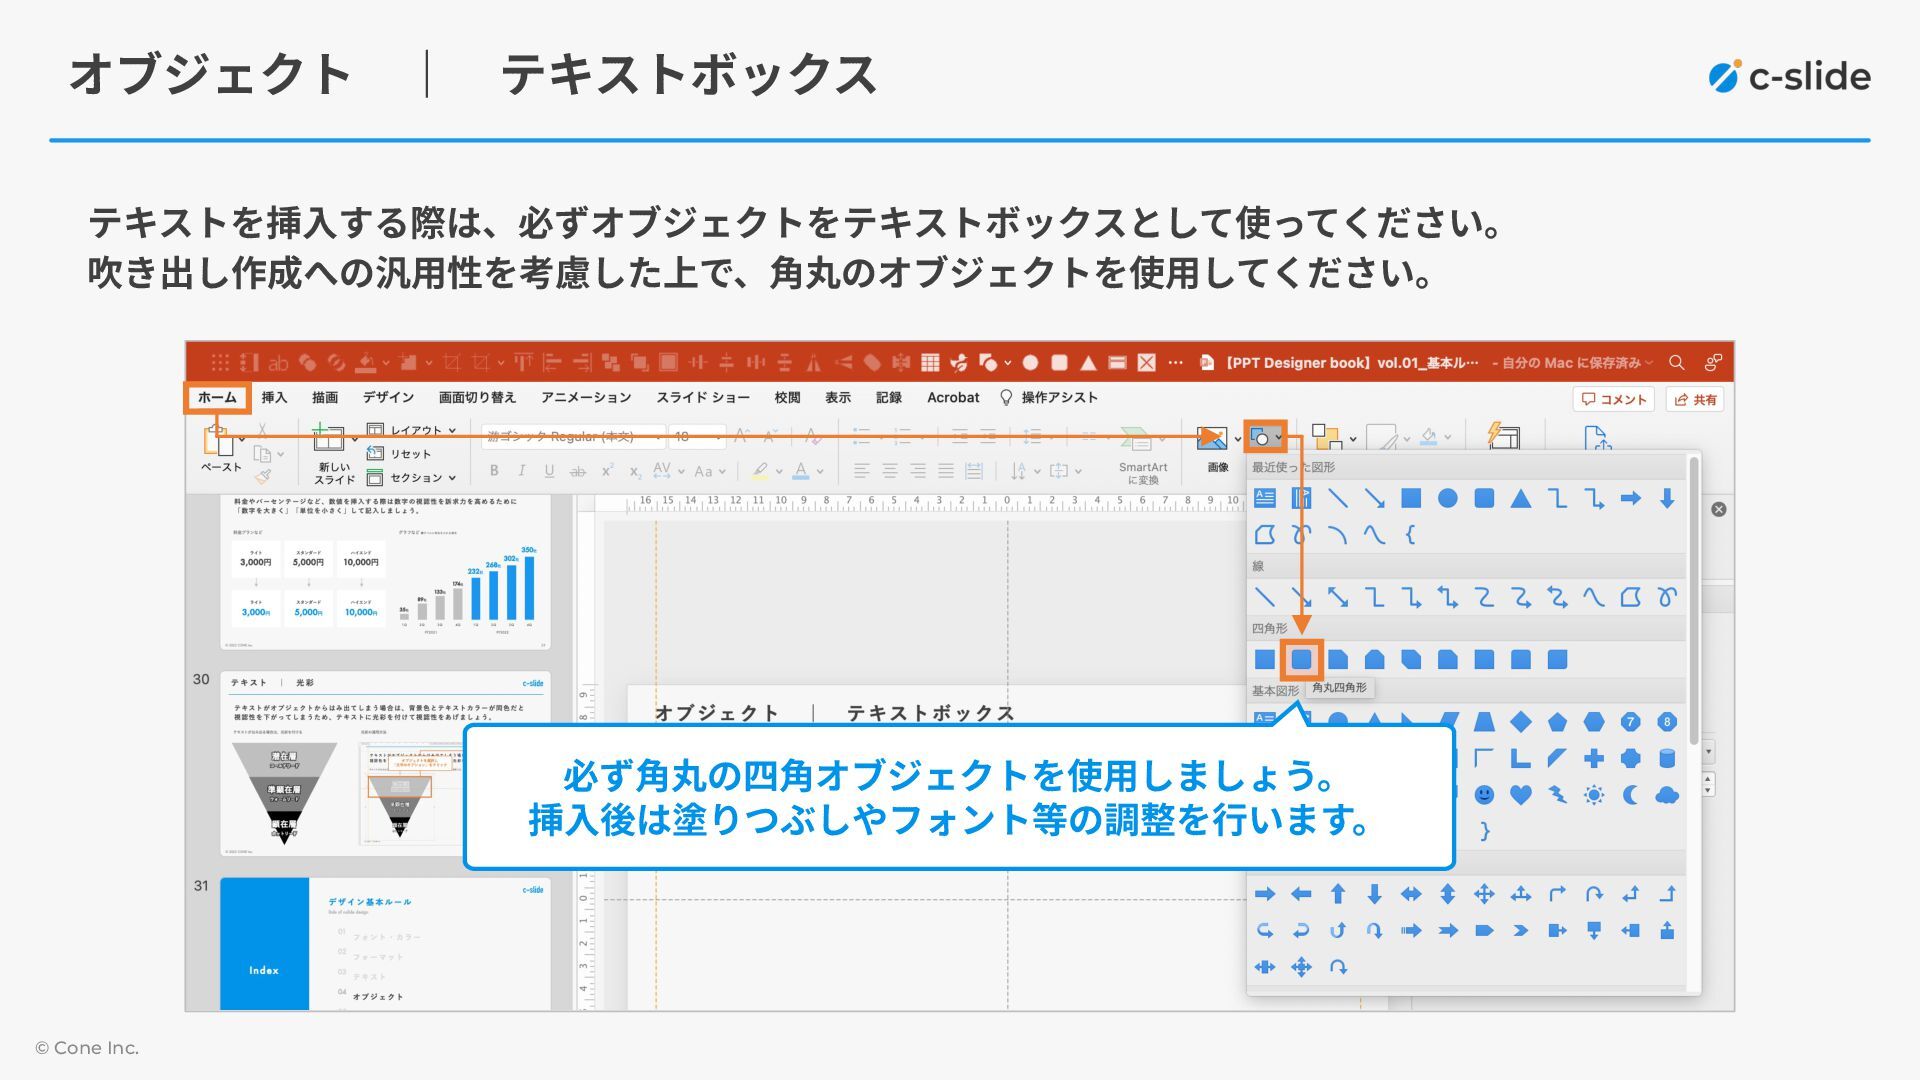Click the paste clipboard icon
The image size is (1920, 1080).
[x=216, y=440]
